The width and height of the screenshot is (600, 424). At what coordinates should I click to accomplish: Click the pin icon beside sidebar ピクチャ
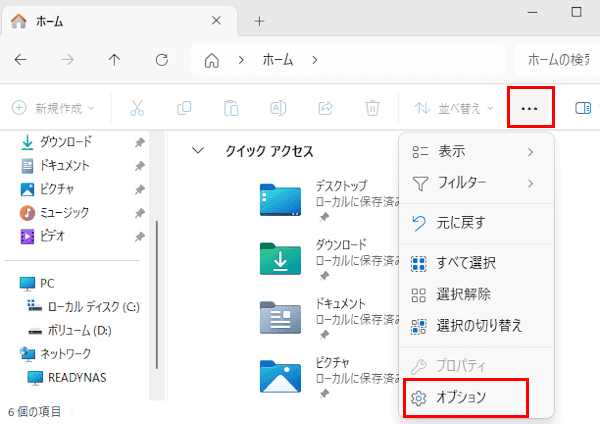139,189
